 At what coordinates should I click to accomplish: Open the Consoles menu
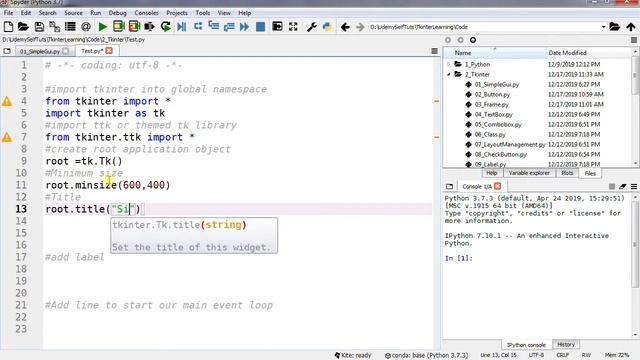(x=146, y=13)
